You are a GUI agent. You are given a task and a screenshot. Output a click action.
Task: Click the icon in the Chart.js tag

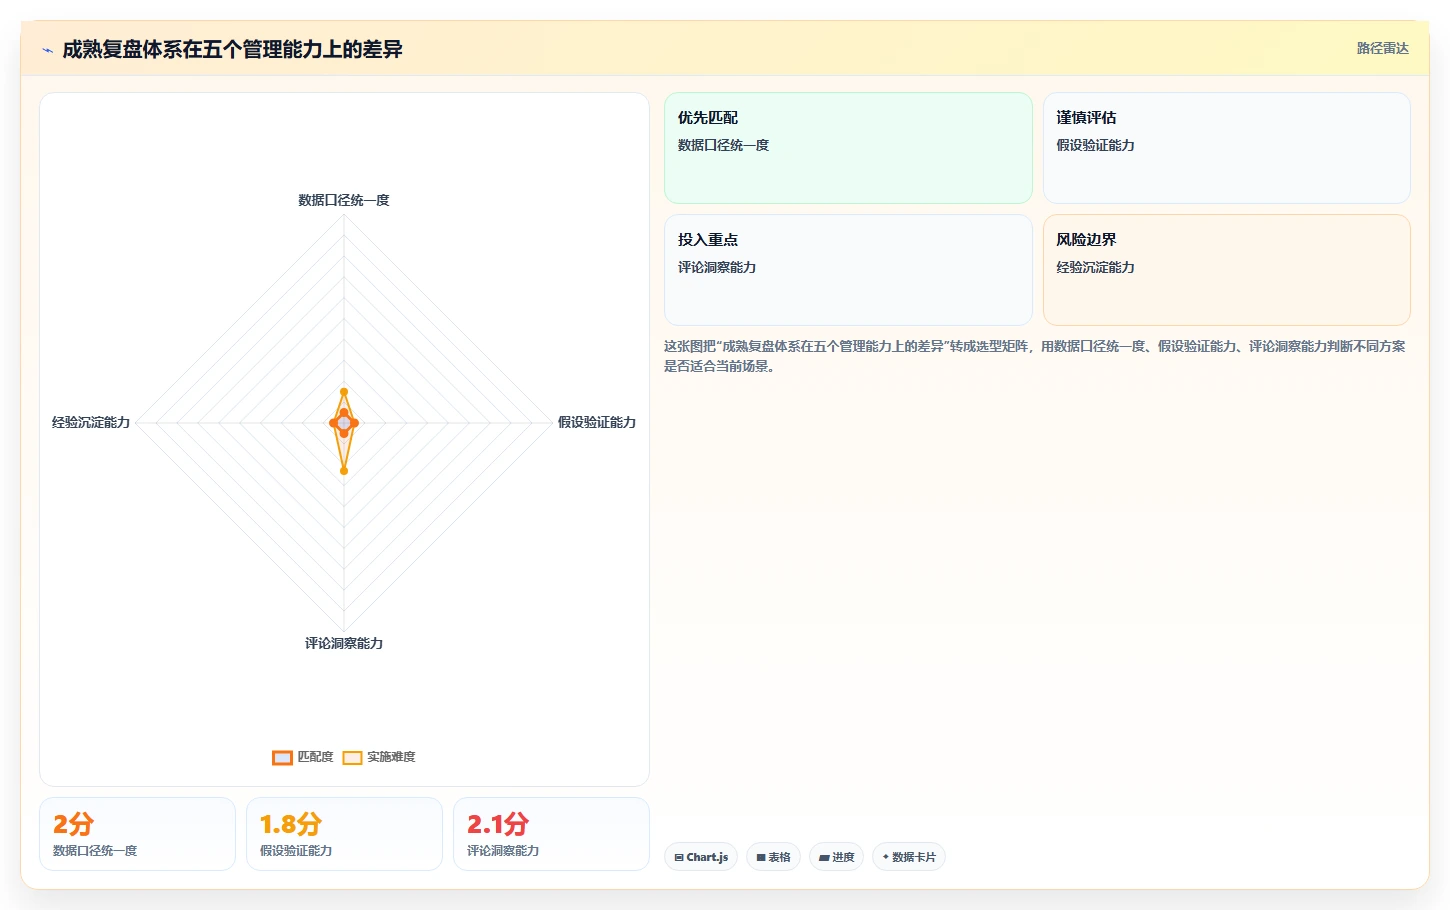tap(679, 858)
